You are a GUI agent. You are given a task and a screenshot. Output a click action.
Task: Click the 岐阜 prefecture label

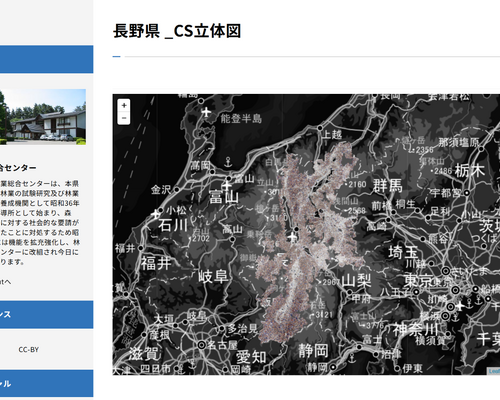213,277
